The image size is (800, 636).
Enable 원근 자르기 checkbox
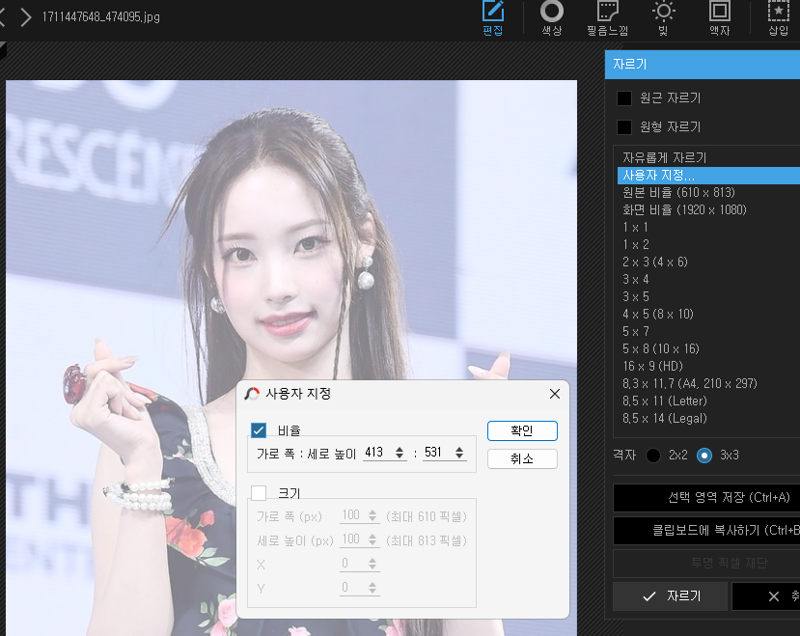624,98
